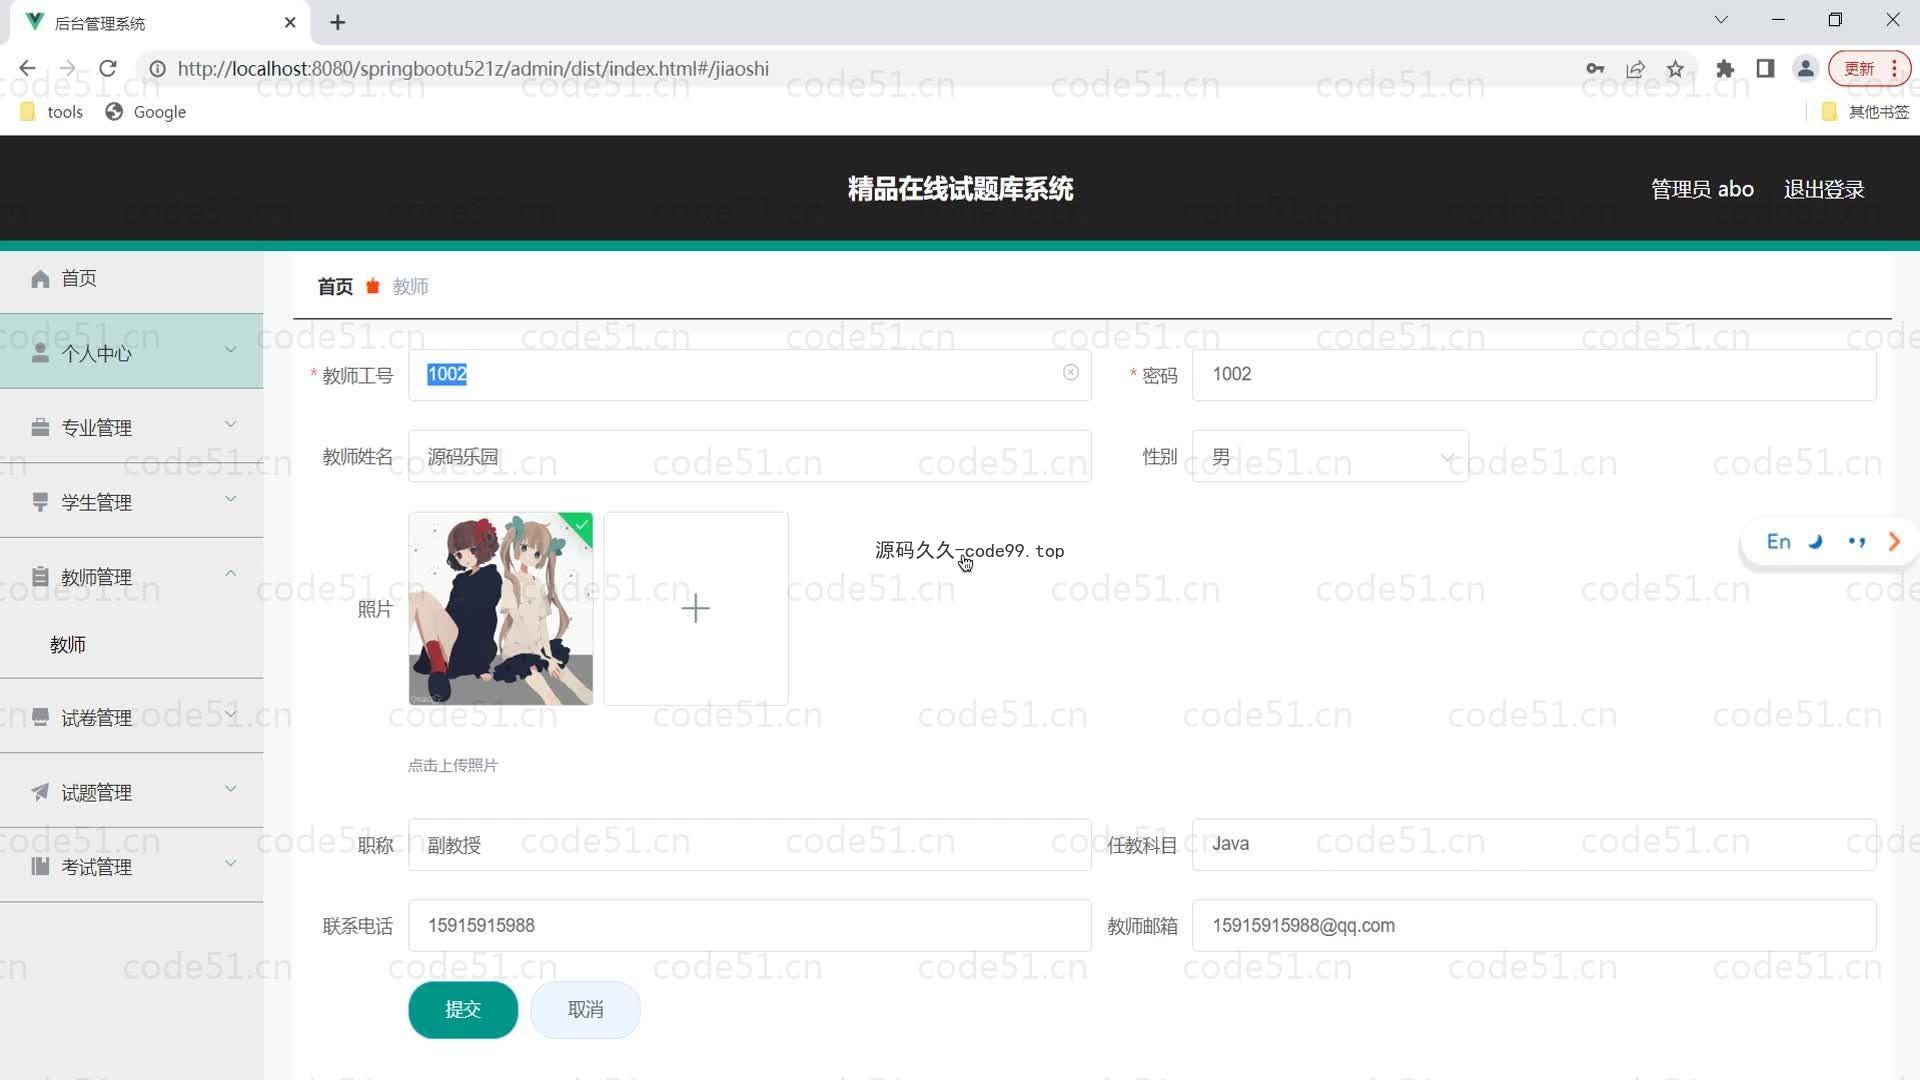The width and height of the screenshot is (1920, 1080).
Task: Click the 教师姓名 input field
Action: [x=749, y=456]
